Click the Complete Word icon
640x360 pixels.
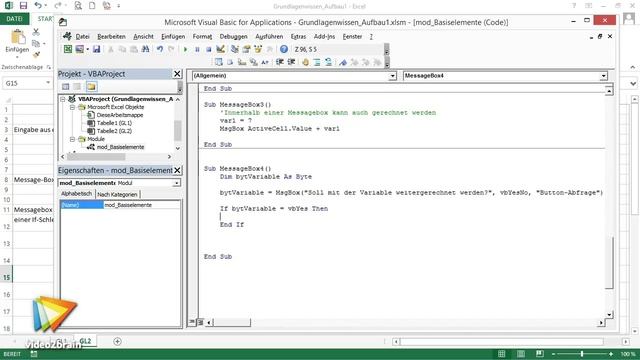(265, 62)
